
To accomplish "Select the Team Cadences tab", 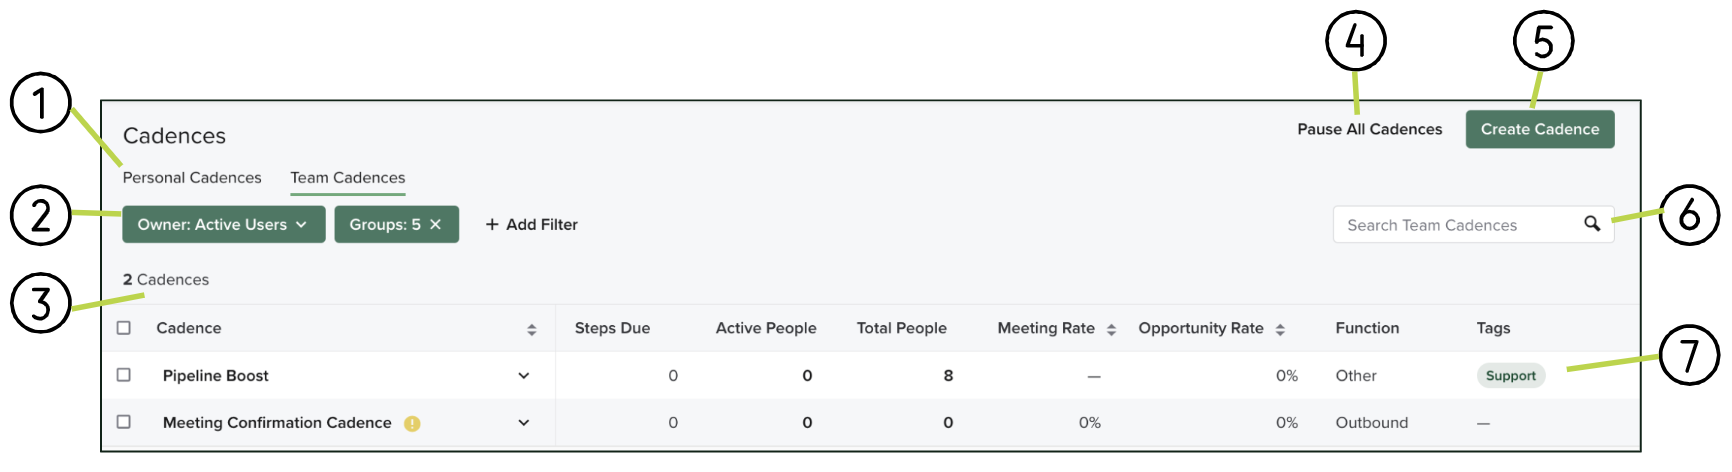I will pyautogui.click(x=348, y=178).
